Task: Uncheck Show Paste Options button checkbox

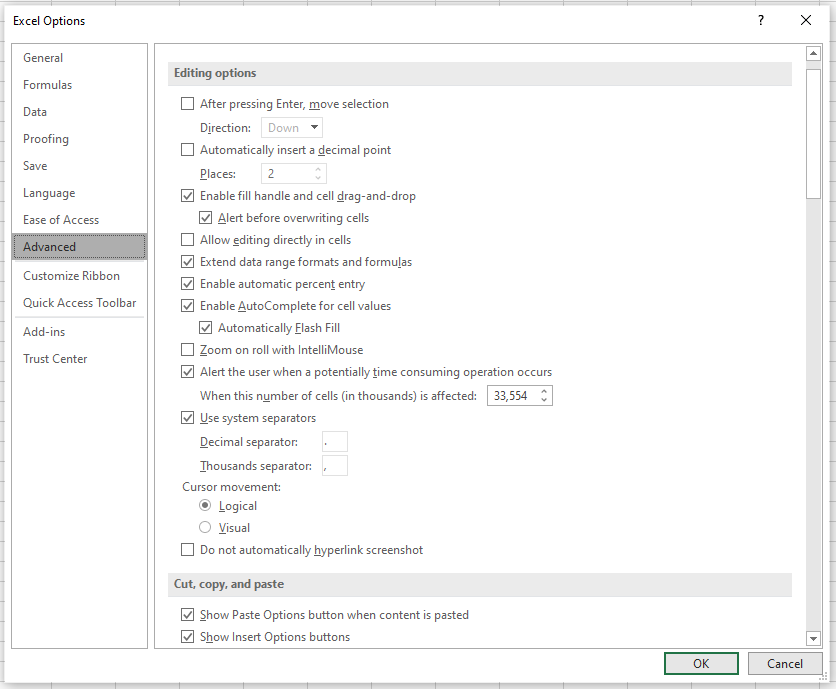Action: (187, 615)
